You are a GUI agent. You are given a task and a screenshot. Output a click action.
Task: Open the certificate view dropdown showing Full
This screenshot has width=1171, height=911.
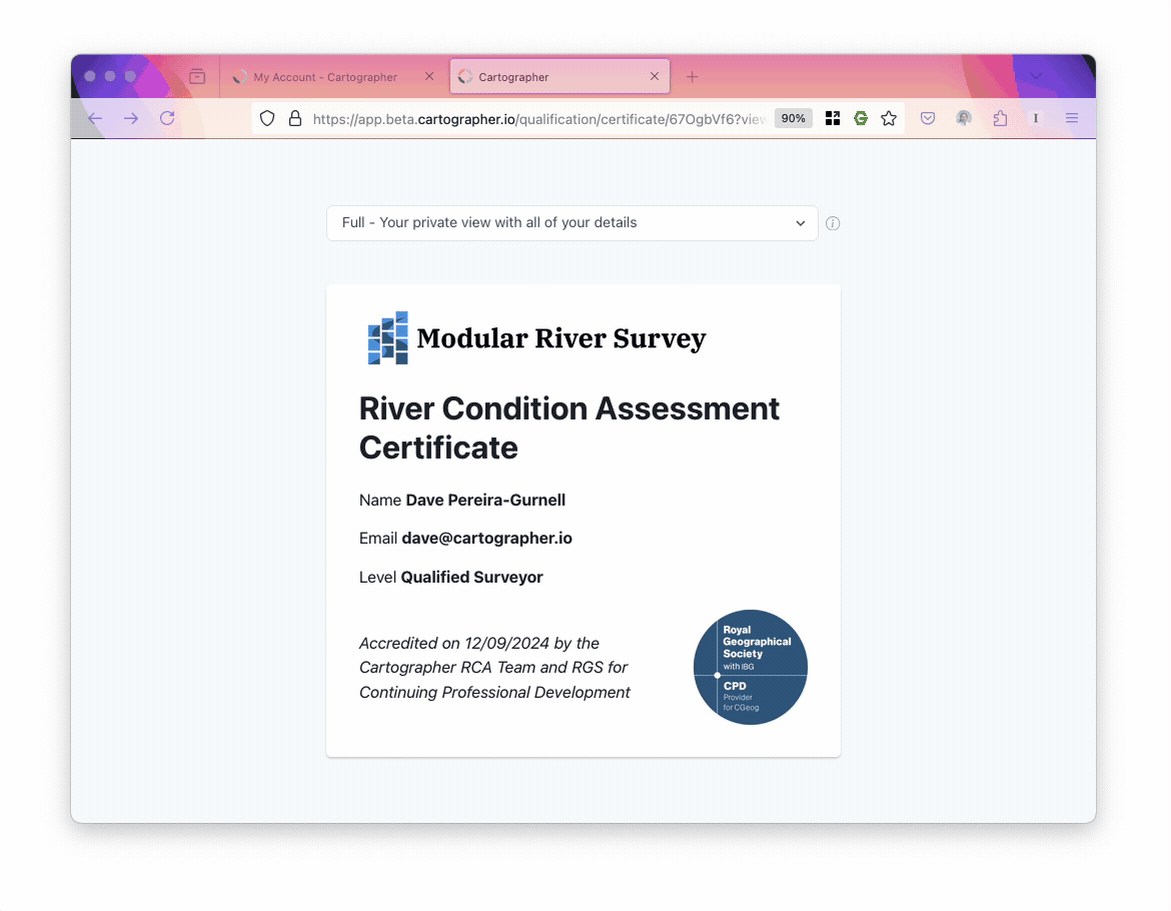572,223
